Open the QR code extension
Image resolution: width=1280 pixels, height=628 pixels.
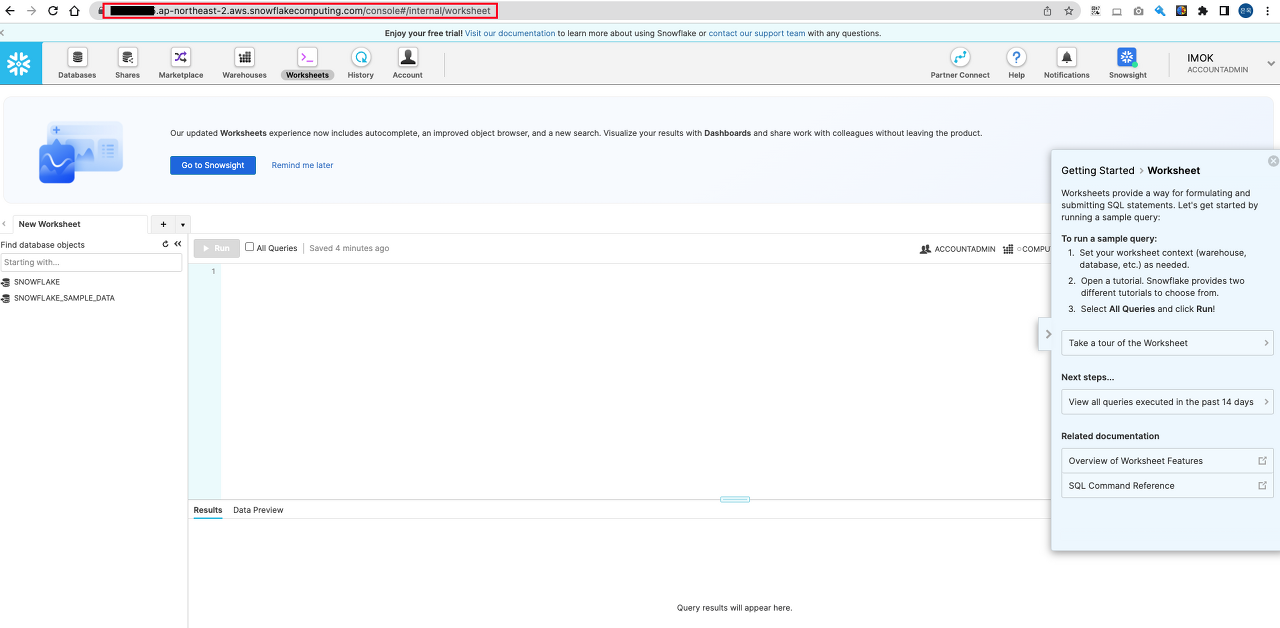pos(1095,11)
